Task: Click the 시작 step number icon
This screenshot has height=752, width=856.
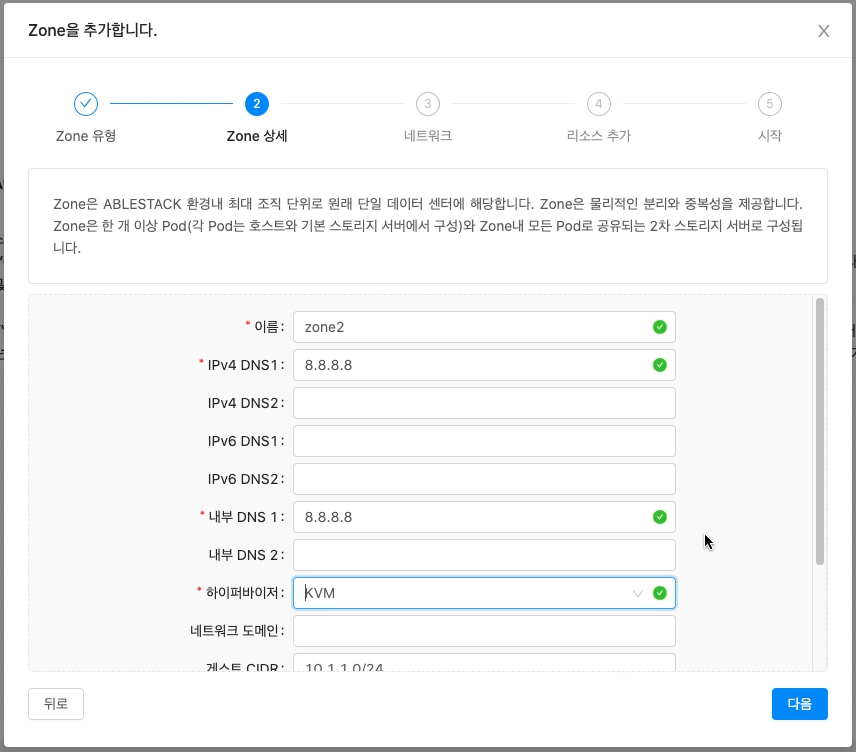Action: pos(769,103)
